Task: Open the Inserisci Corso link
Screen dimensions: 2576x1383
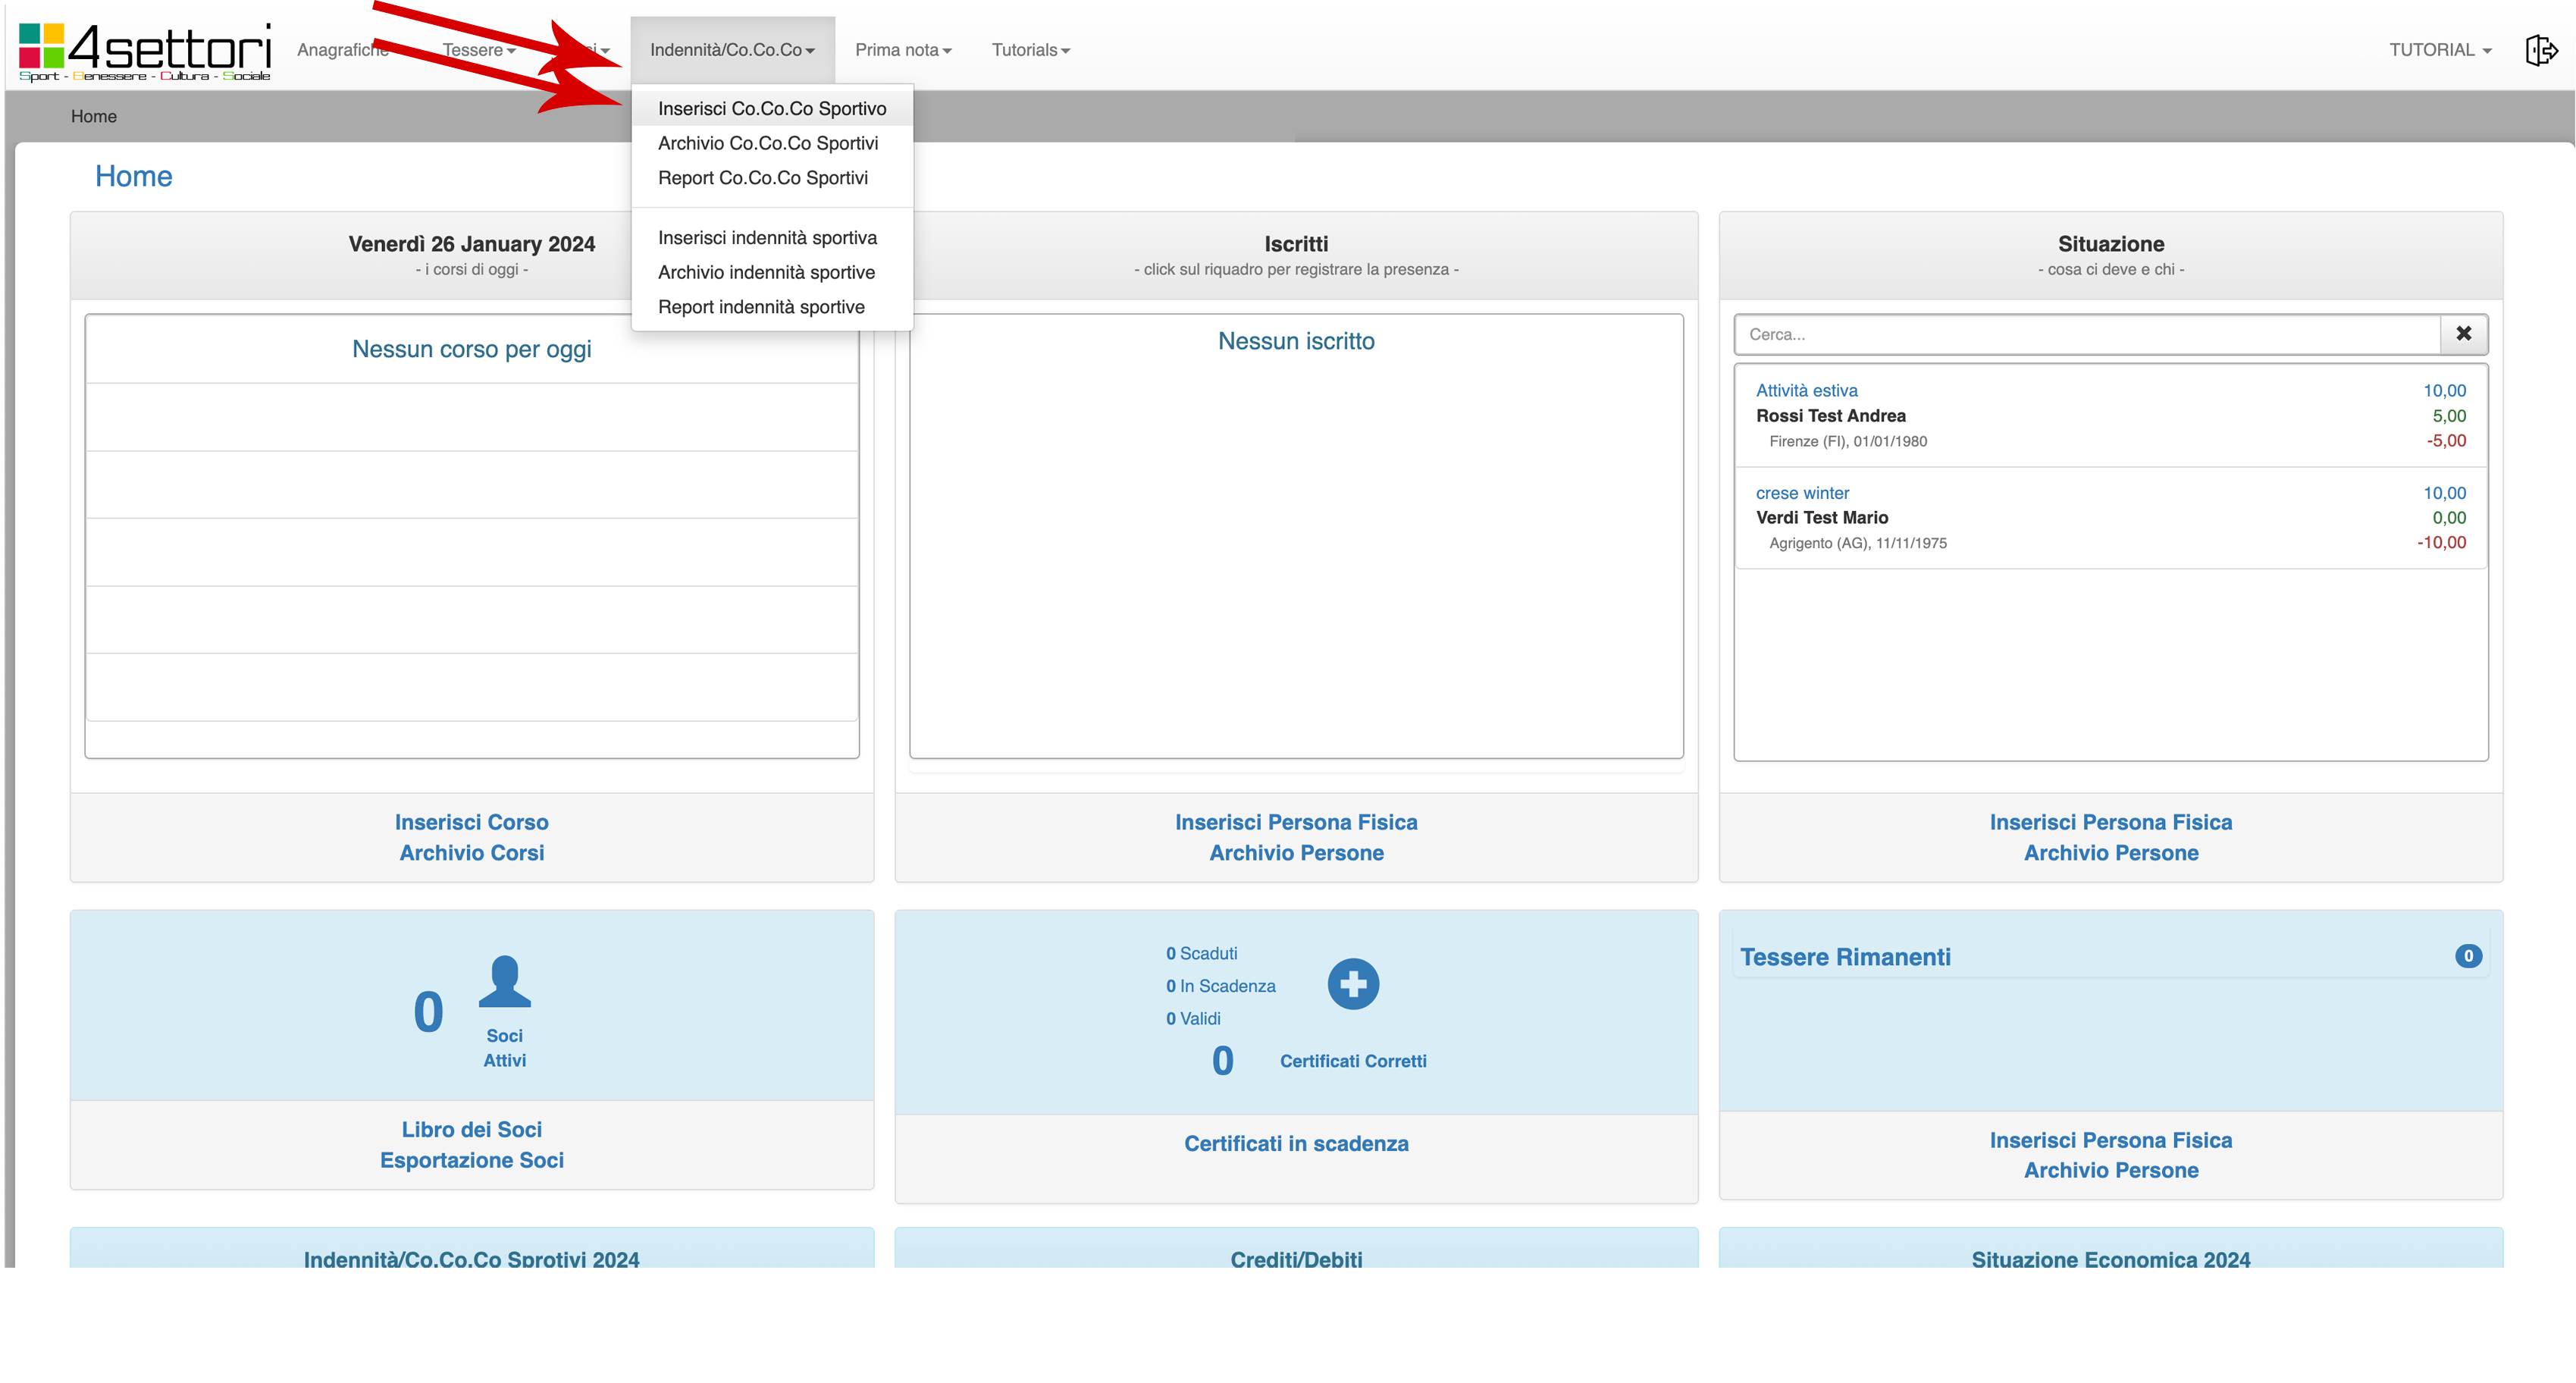Action: coord(471,822)
